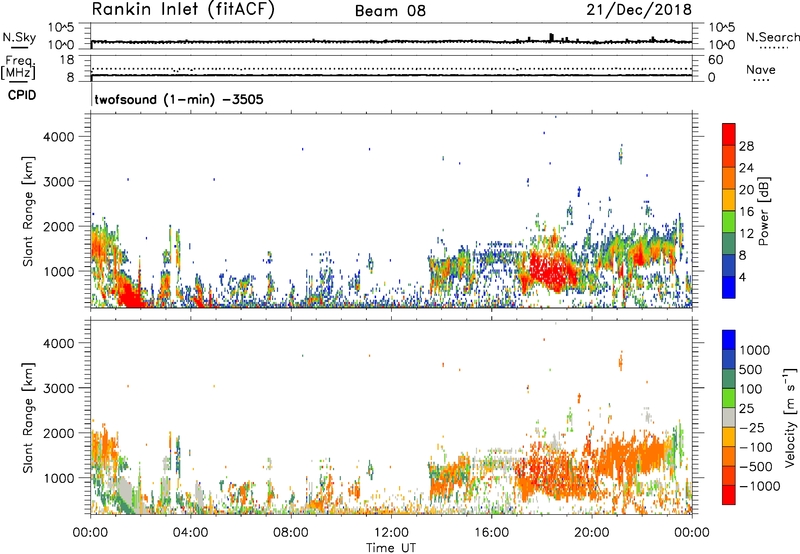This screenshot has height=554, width=800.
Task: Click the "24" power colorbar value
Action: pos(746,168)
